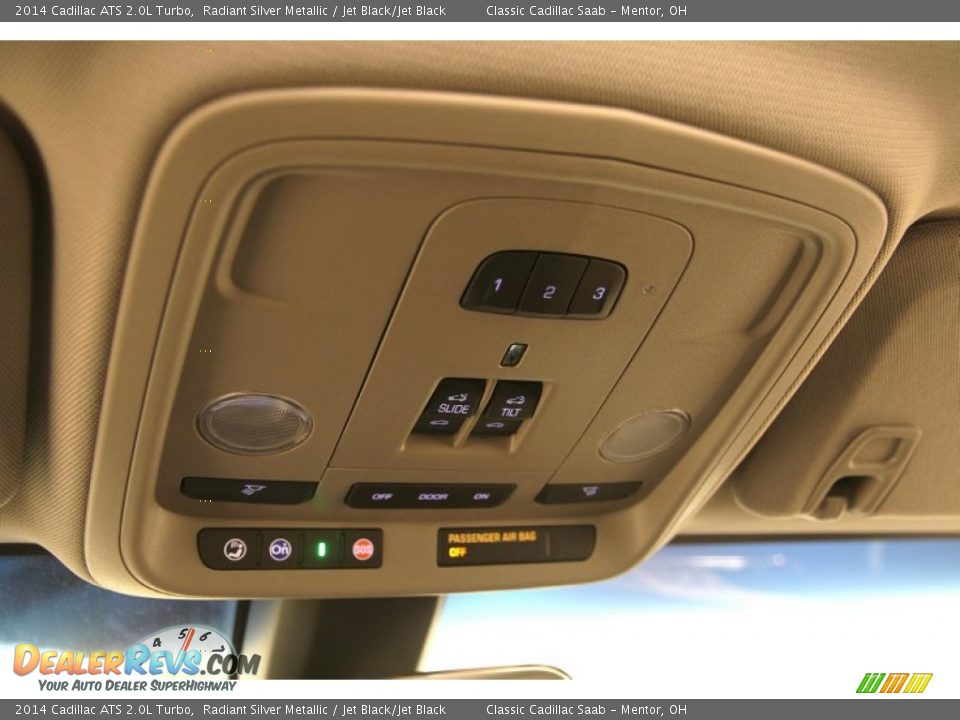Click the right dome light lens
This screenshot has width=960, height=720.
click(x=641, y=432)
